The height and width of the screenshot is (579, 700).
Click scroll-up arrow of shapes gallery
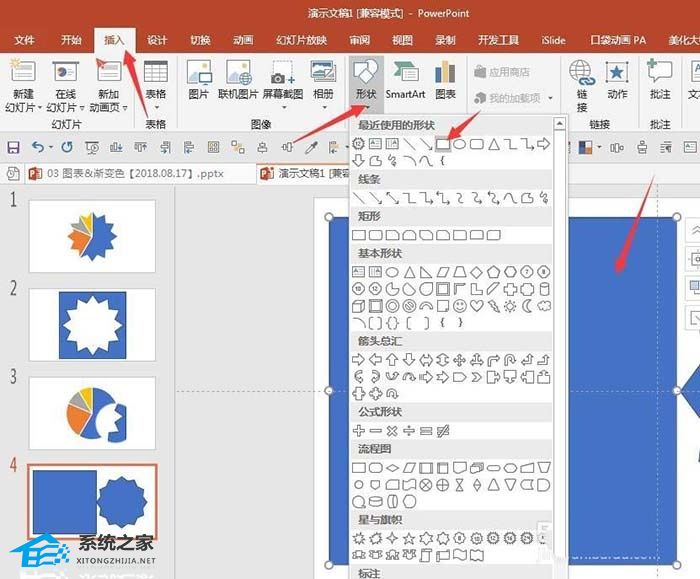[560, 123]
